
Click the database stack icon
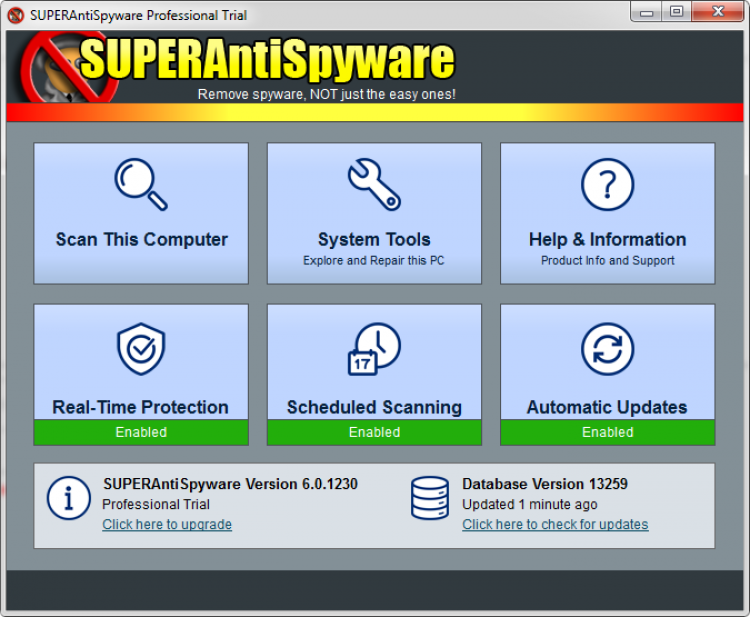coord(430,498)
